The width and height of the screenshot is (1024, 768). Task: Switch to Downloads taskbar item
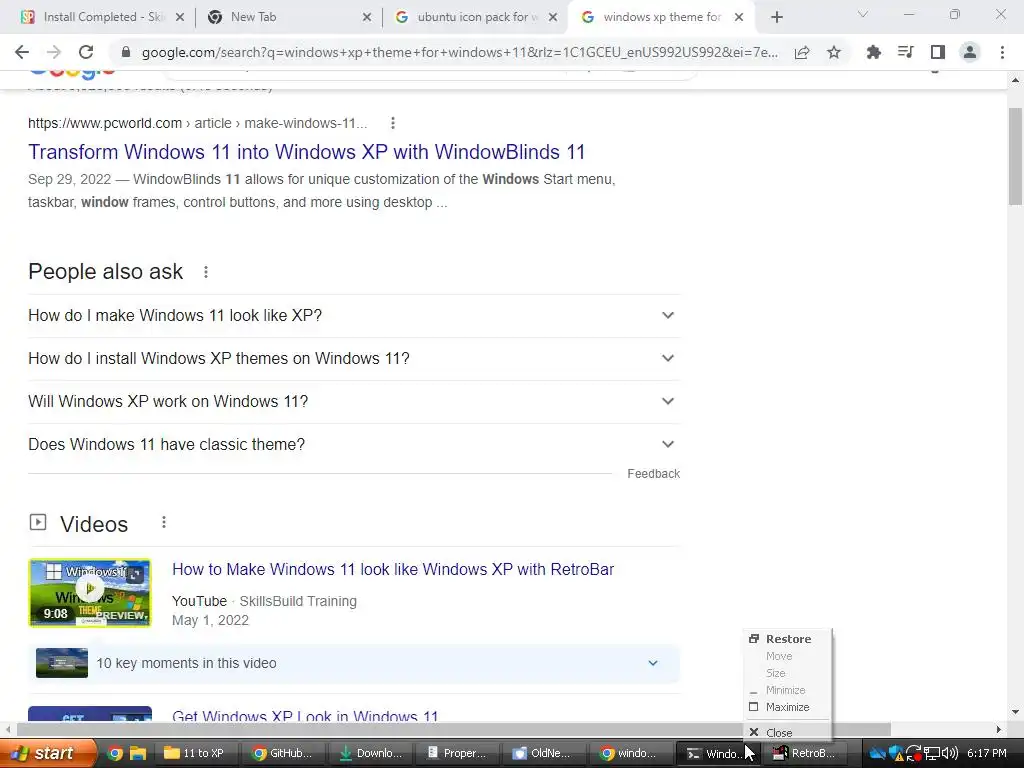(x=369, y=753)
